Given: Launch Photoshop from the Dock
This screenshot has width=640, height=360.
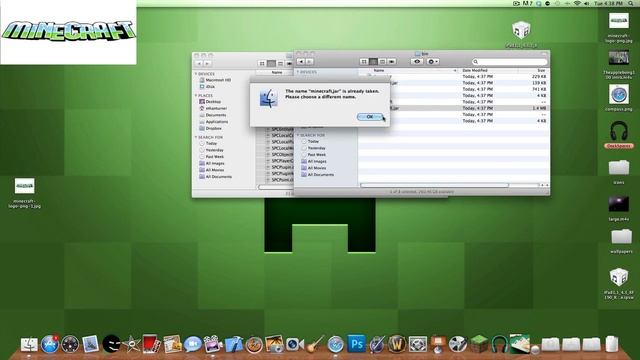Looking at the screenshot, I should tap(356, 344).
